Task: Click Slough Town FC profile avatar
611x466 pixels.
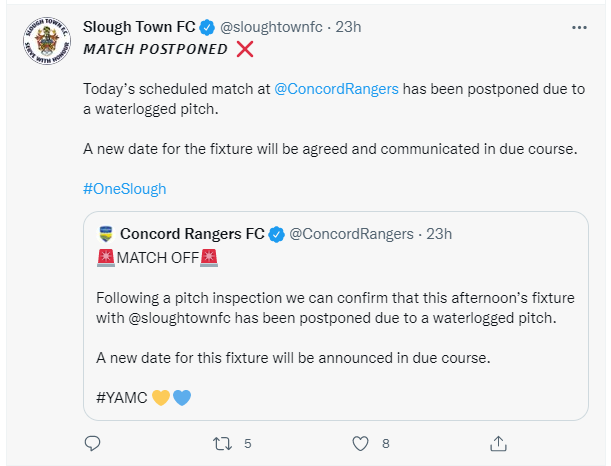Action: 47,41
